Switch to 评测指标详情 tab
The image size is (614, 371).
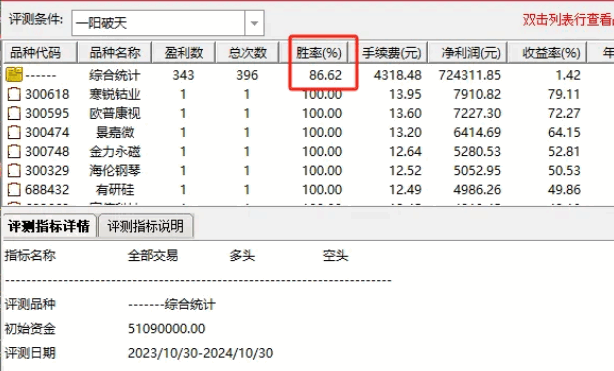tap(49, 226)
